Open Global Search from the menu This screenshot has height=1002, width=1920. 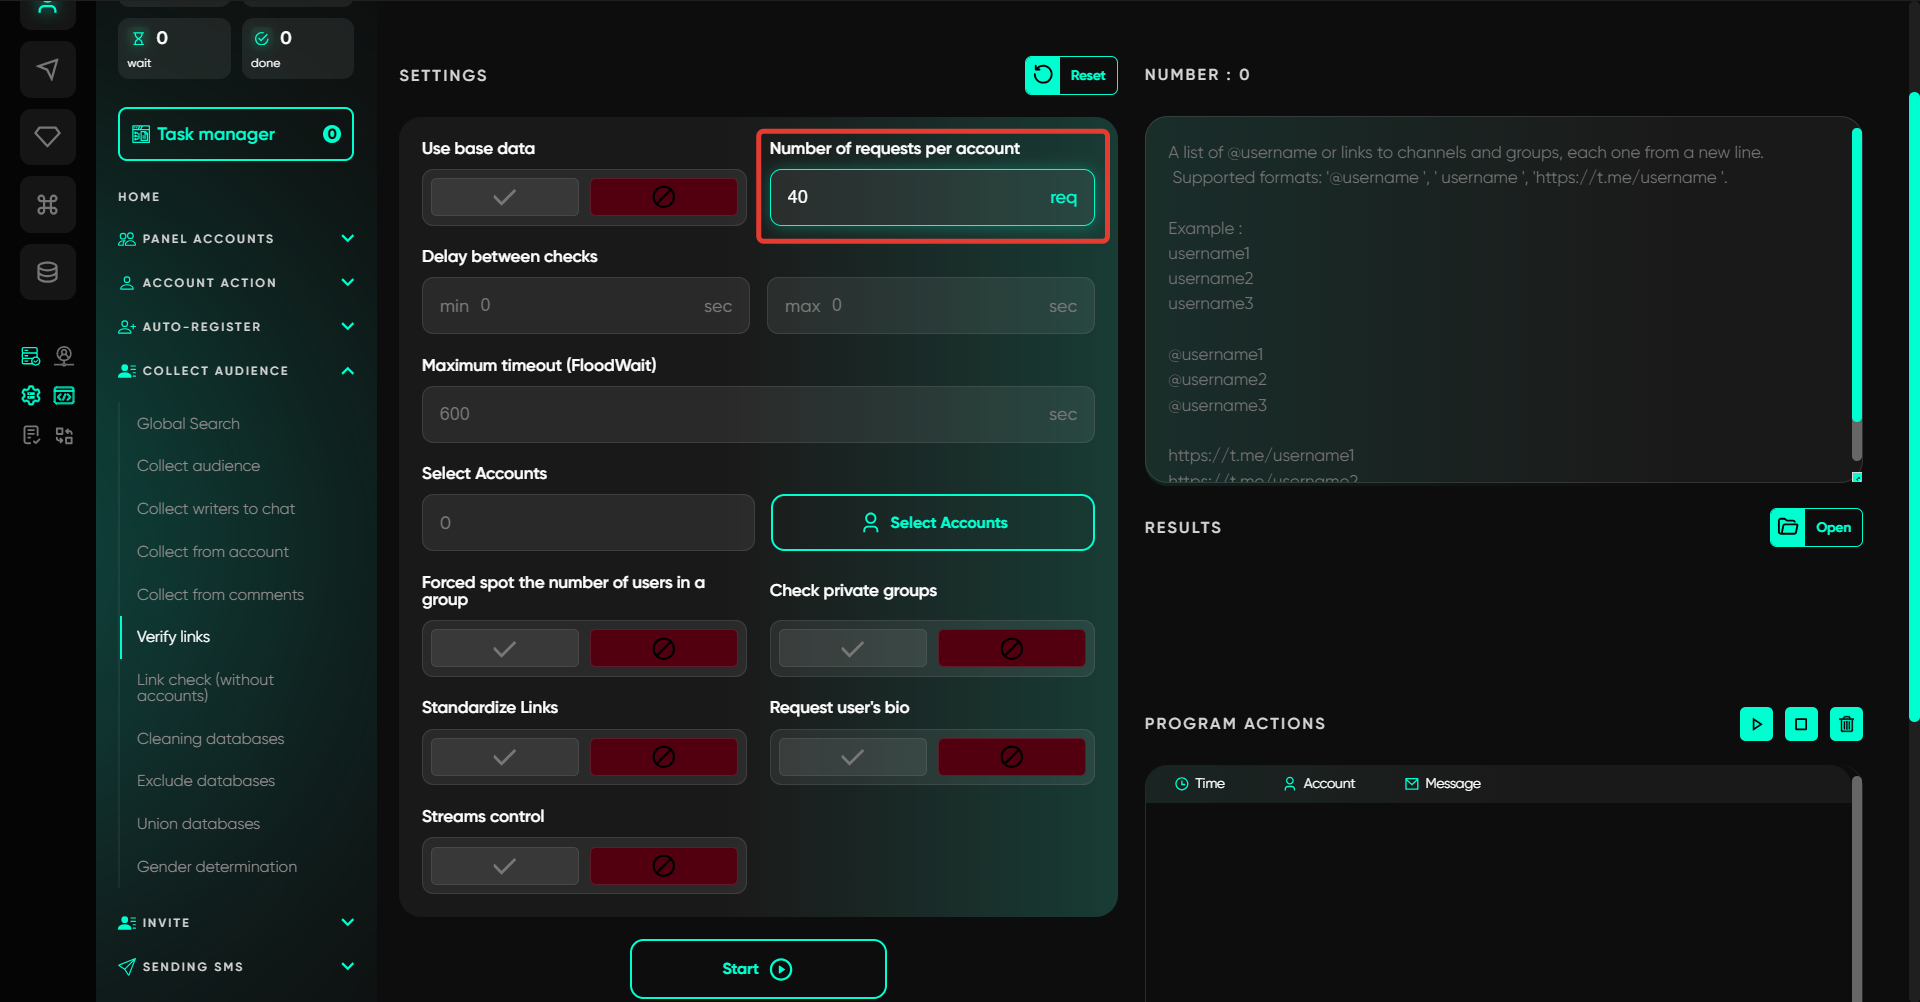point(188,424)
